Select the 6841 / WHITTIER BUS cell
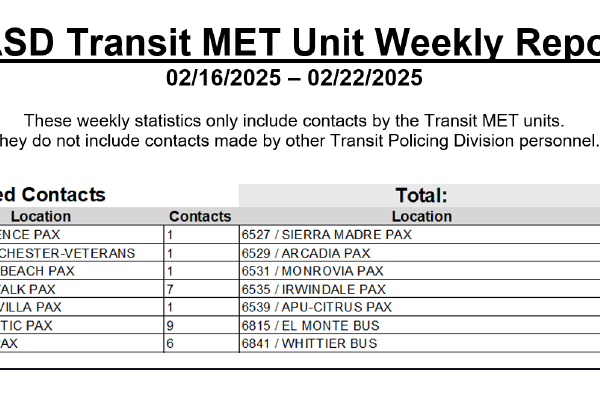 point(309,343)
